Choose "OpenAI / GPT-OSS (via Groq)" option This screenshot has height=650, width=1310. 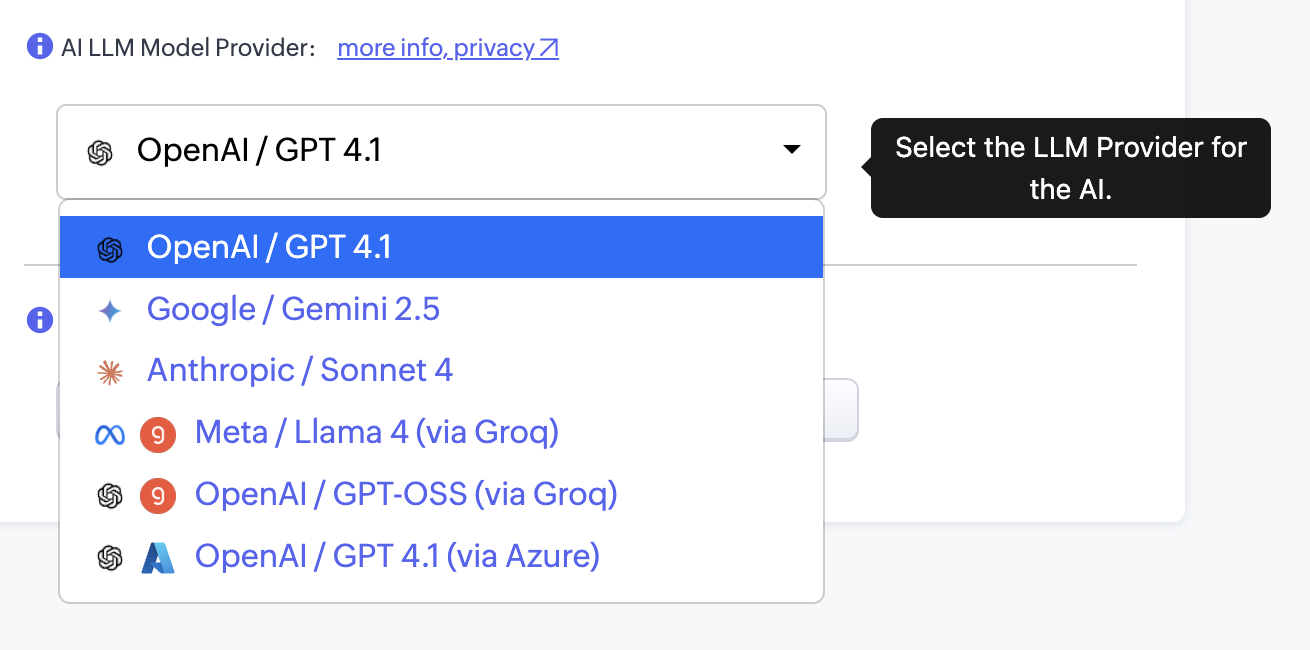[406, 494]
